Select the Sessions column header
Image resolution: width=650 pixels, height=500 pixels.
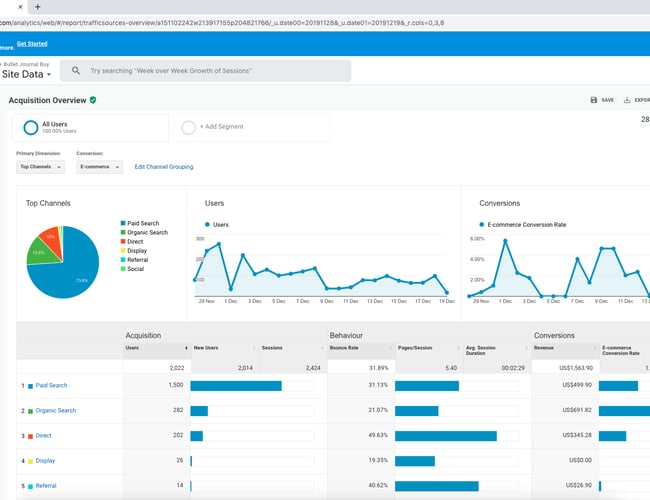tap(272, 348)
